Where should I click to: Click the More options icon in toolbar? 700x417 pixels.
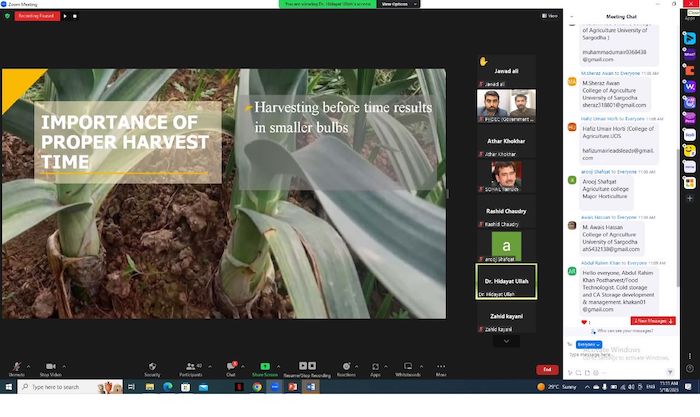click(441, 368)
